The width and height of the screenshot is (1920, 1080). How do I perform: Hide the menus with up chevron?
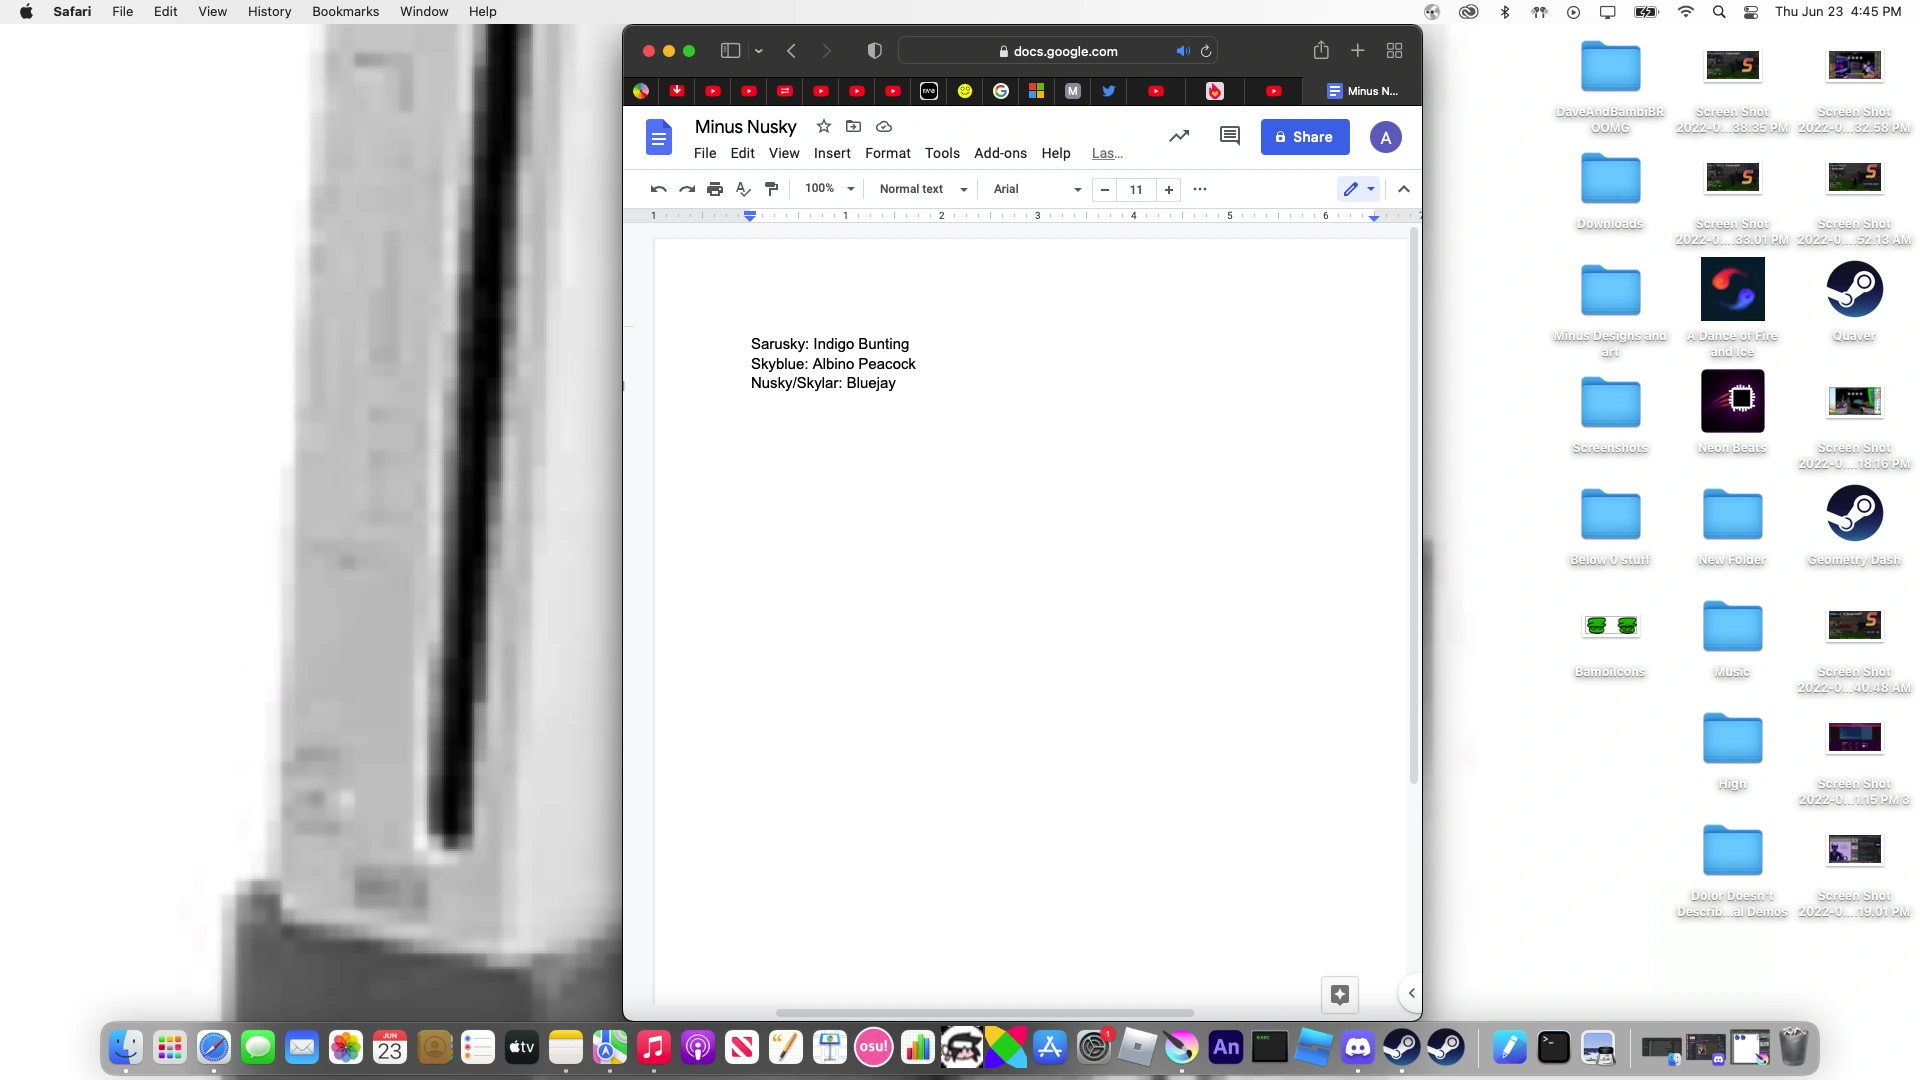point(1403,189)
